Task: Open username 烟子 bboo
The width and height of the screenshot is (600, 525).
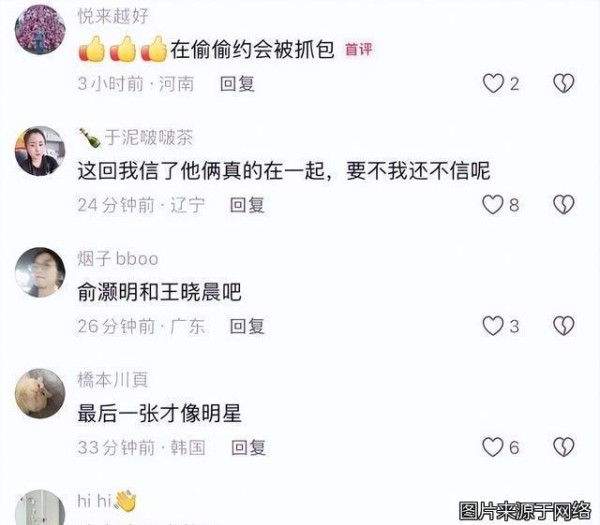Action: coord(118,259)
